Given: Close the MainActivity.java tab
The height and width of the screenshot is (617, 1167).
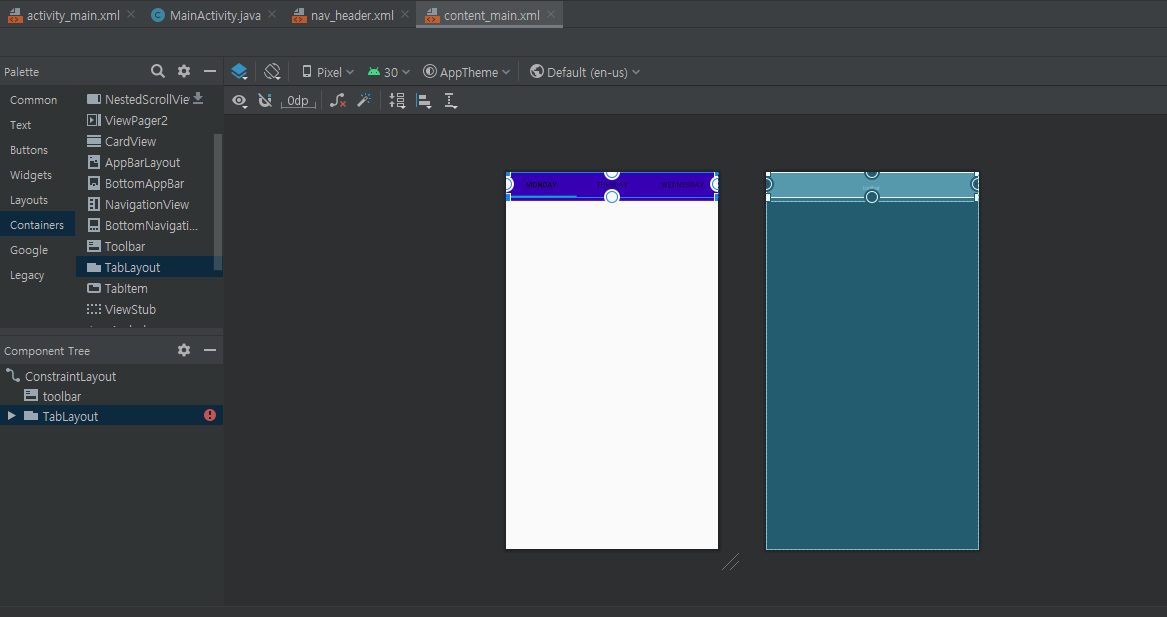Looking at the screenshot, I should 272,14.
